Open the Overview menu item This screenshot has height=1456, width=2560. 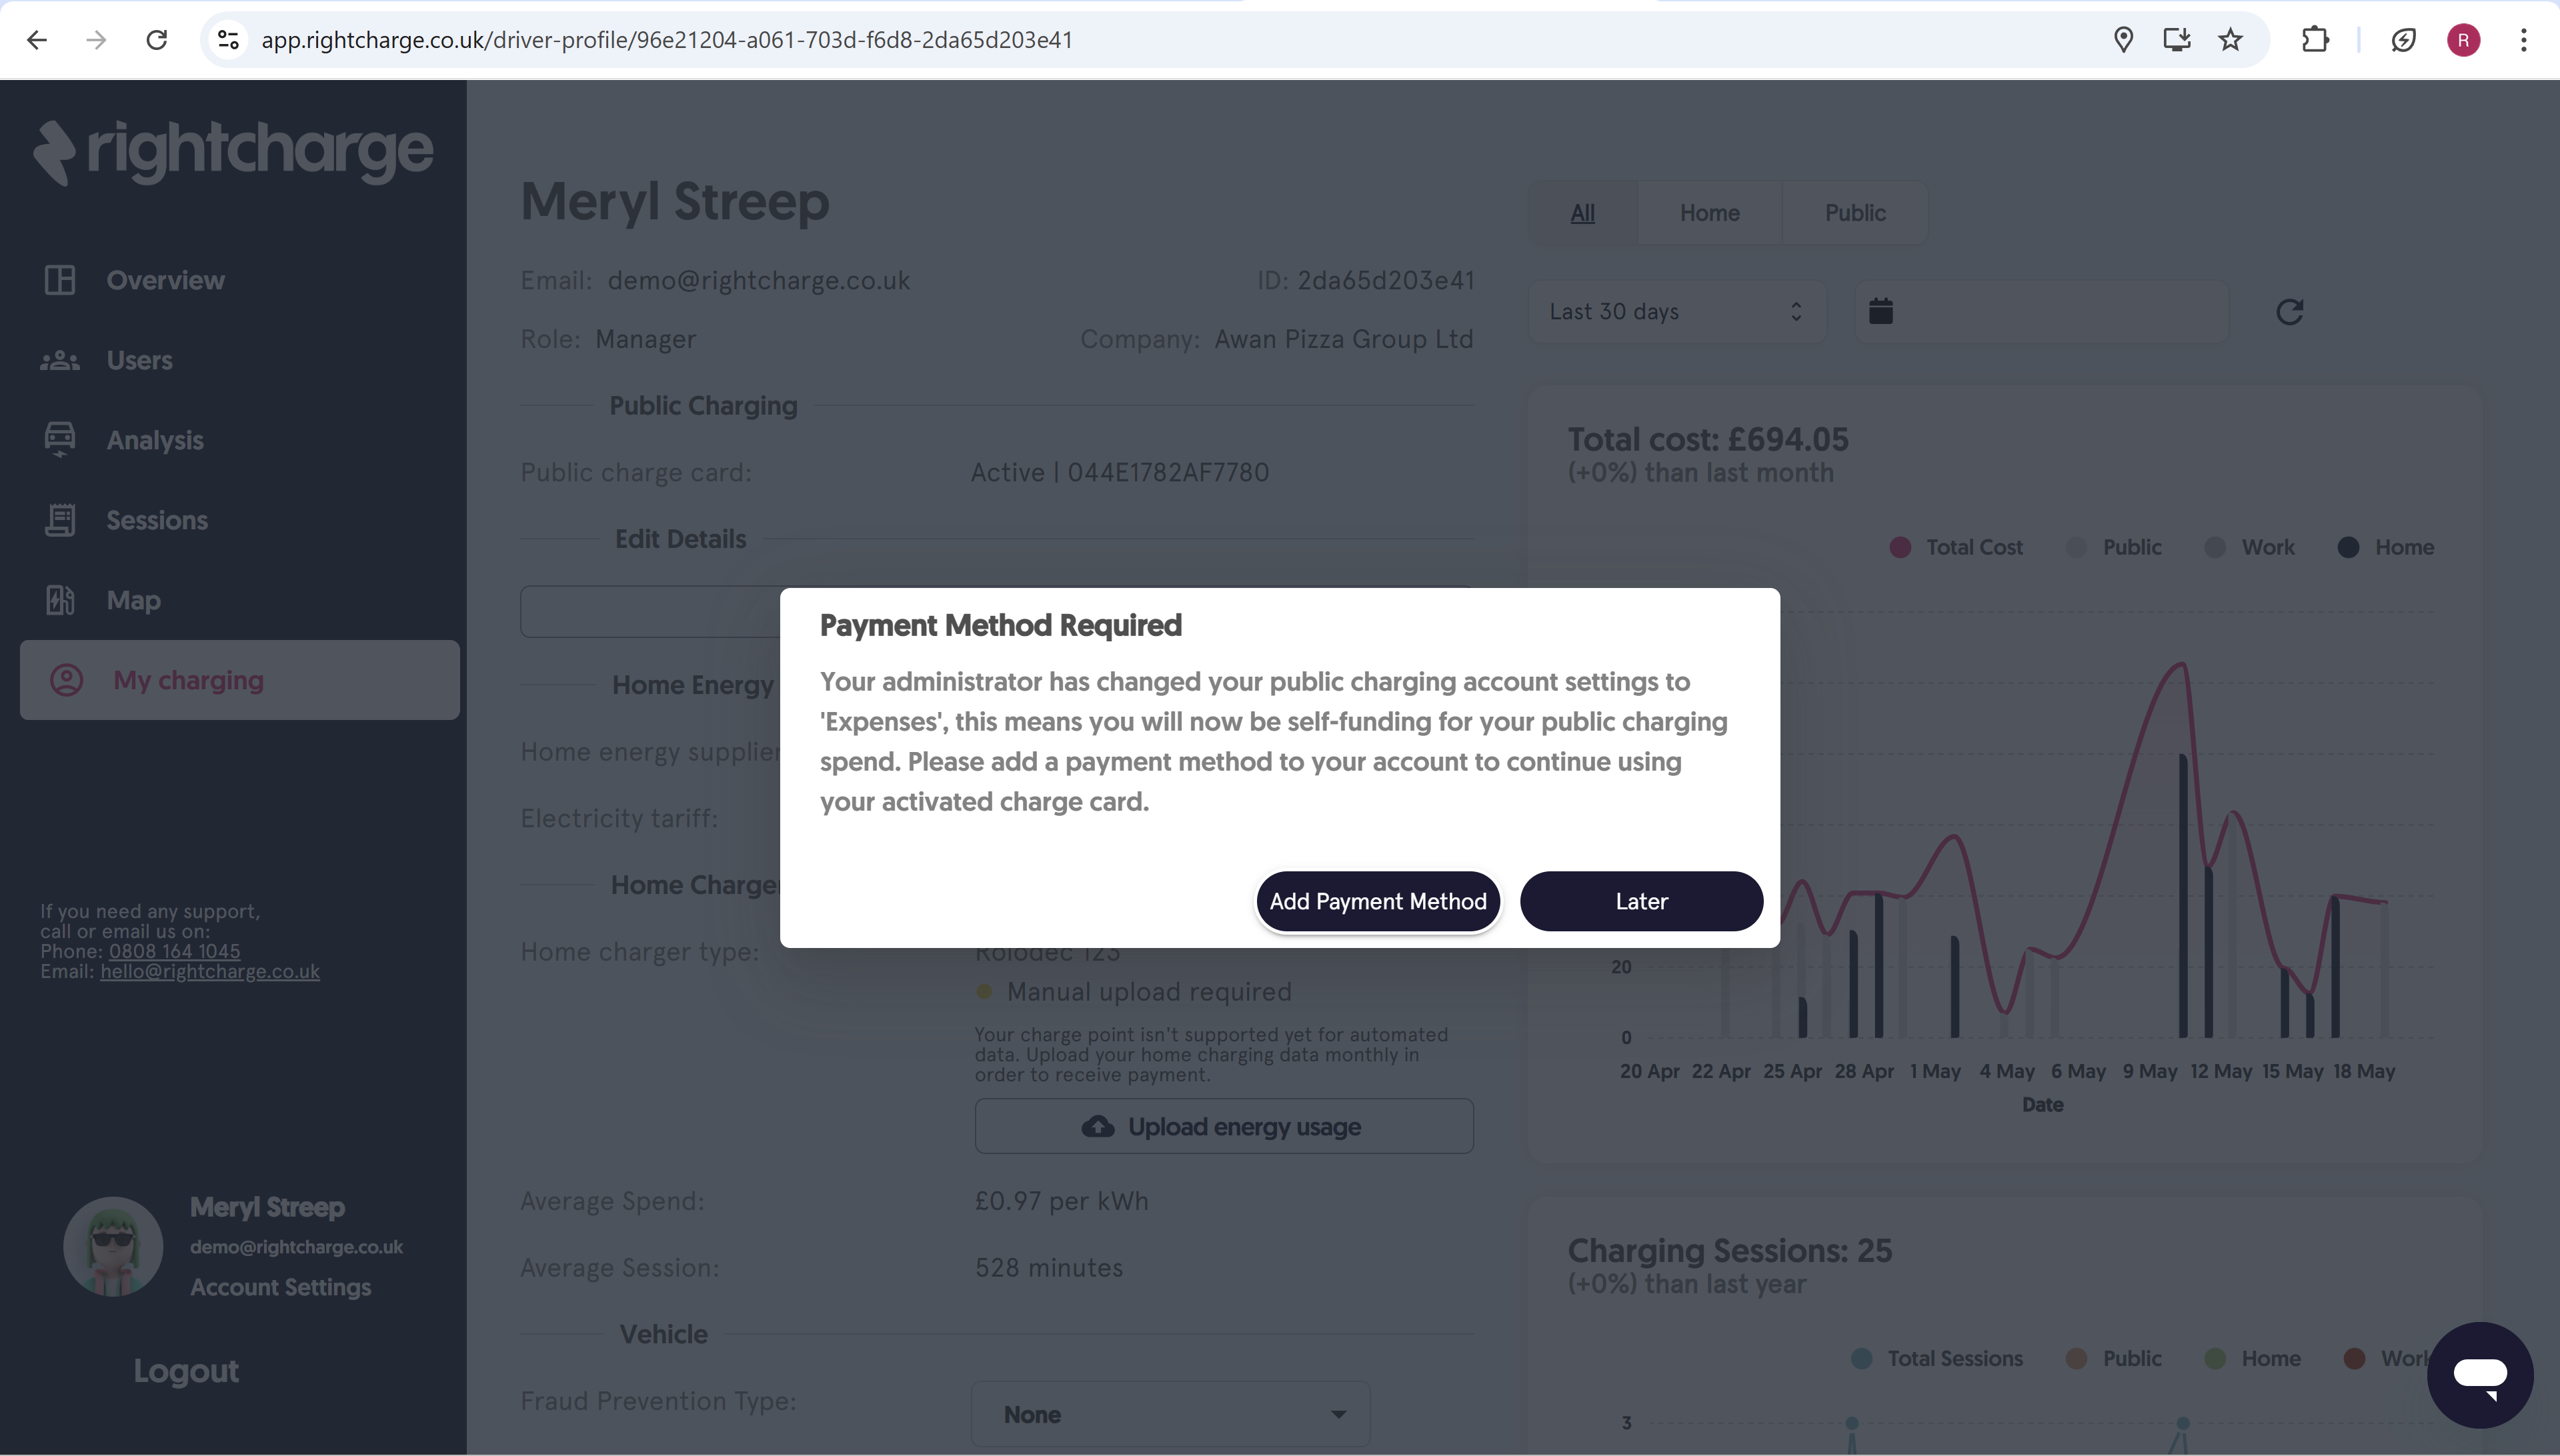point(166,280)
